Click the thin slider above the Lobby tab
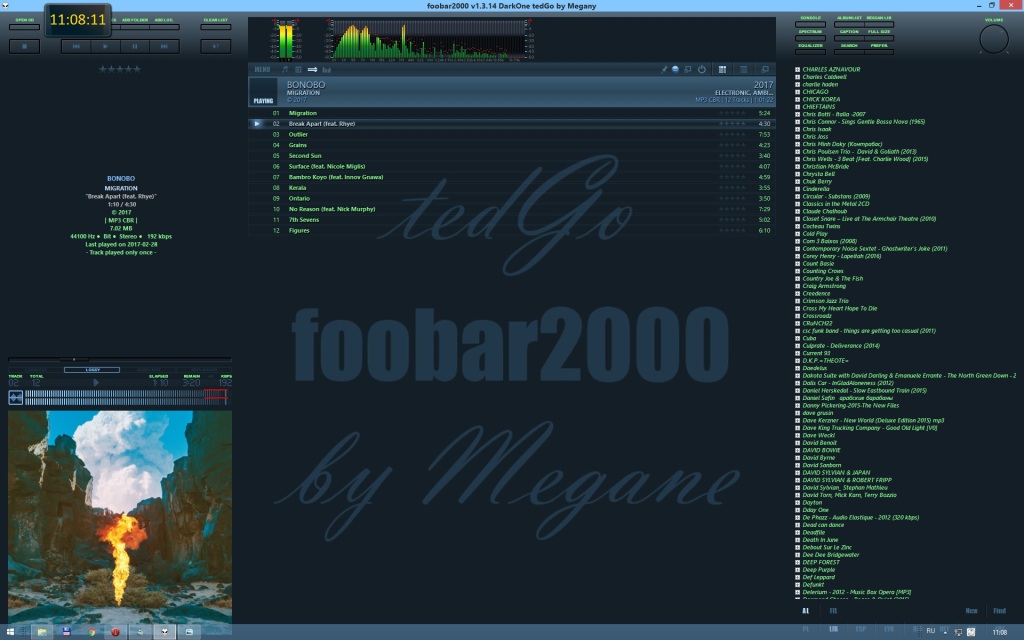Viewport: 1024px width, 640px height. pos(120,359)
